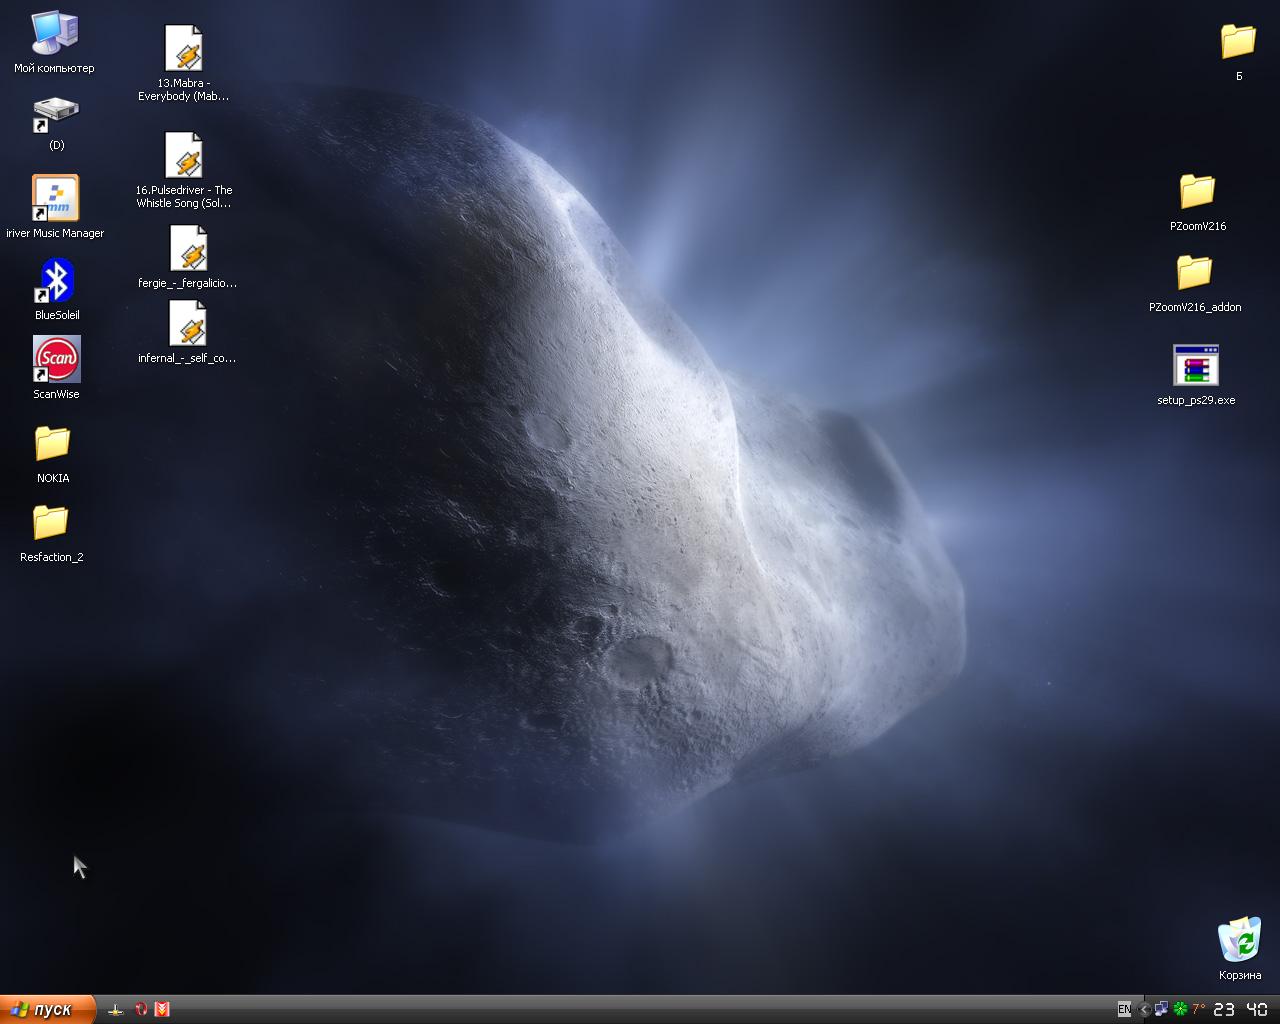The height and width of the screenshot is (1024, 1280).
Task: Launch iriver Music Manager shortcut
Action: (55, 198)
